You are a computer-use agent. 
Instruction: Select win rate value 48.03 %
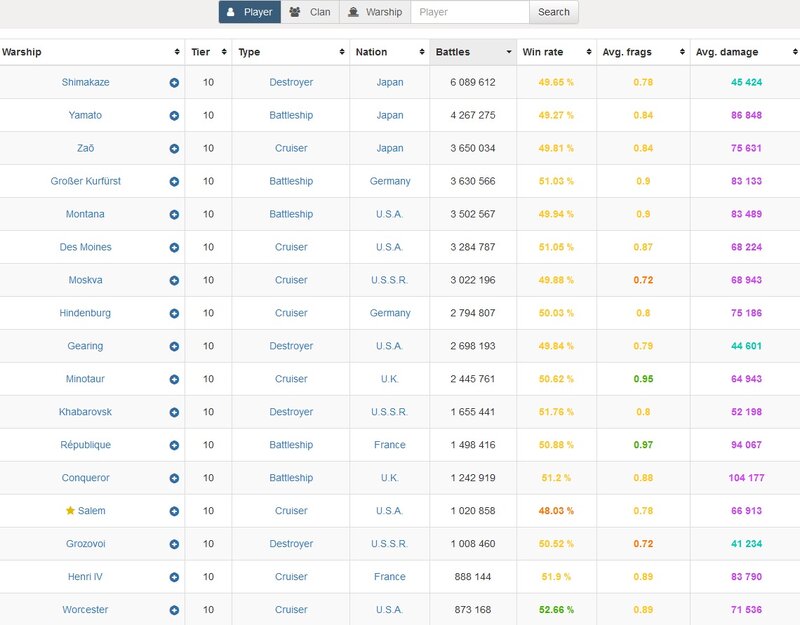(x=556, y=510)
